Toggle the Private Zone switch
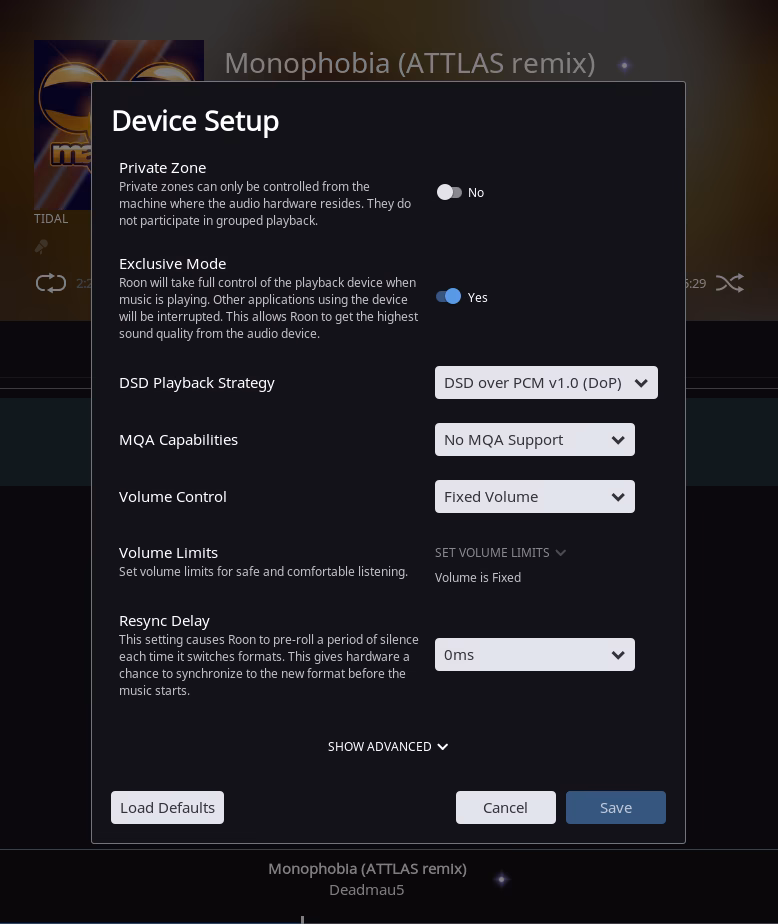Viewport: 778px width, 924px height. pyautogui.click(x=449, y=192)
